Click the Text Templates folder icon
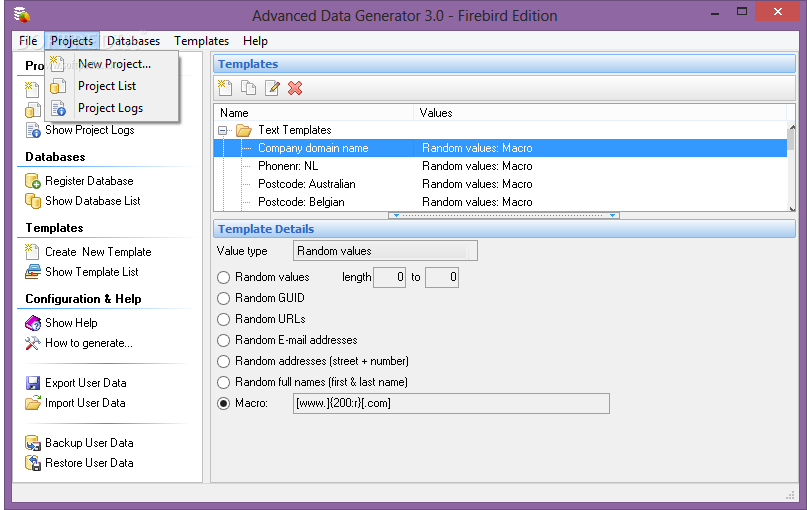Screen dimensions: 807x510 tap(244, 130)
